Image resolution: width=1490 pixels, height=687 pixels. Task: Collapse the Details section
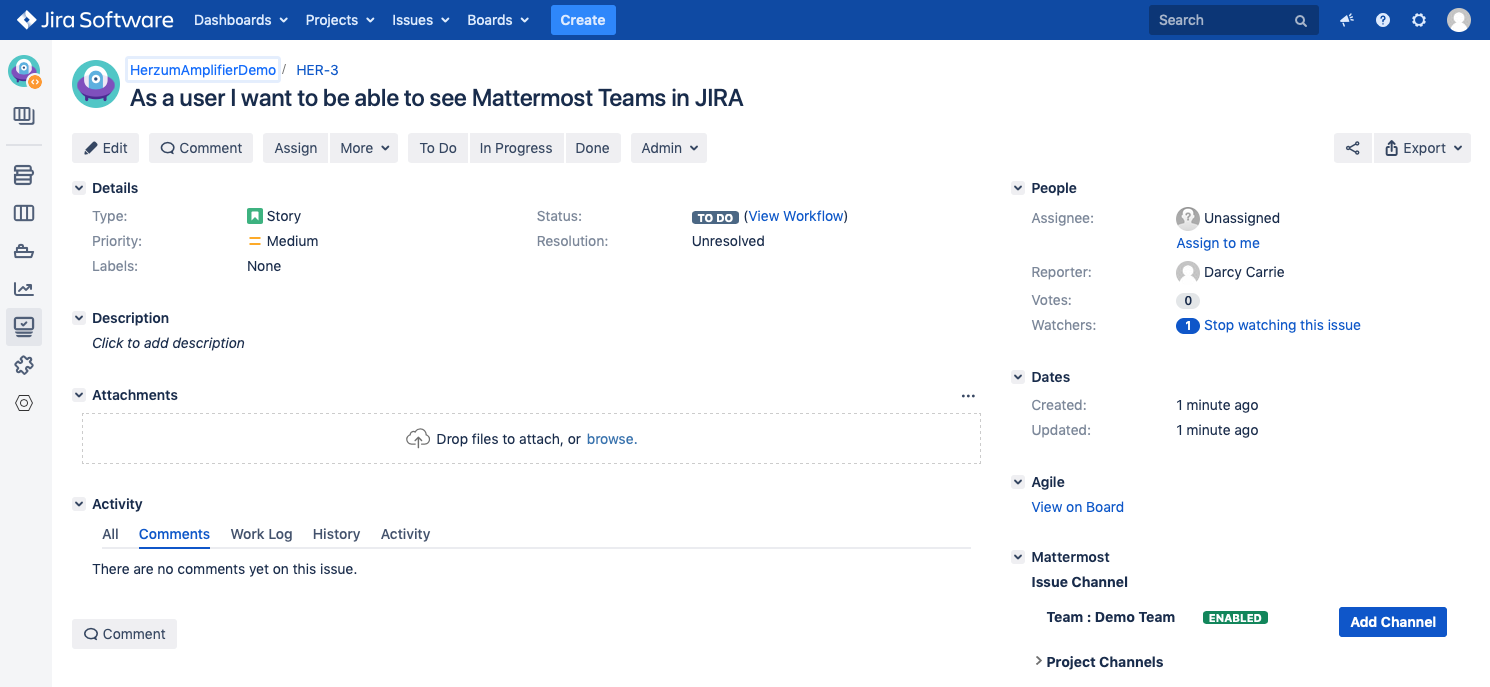[79, 188]
